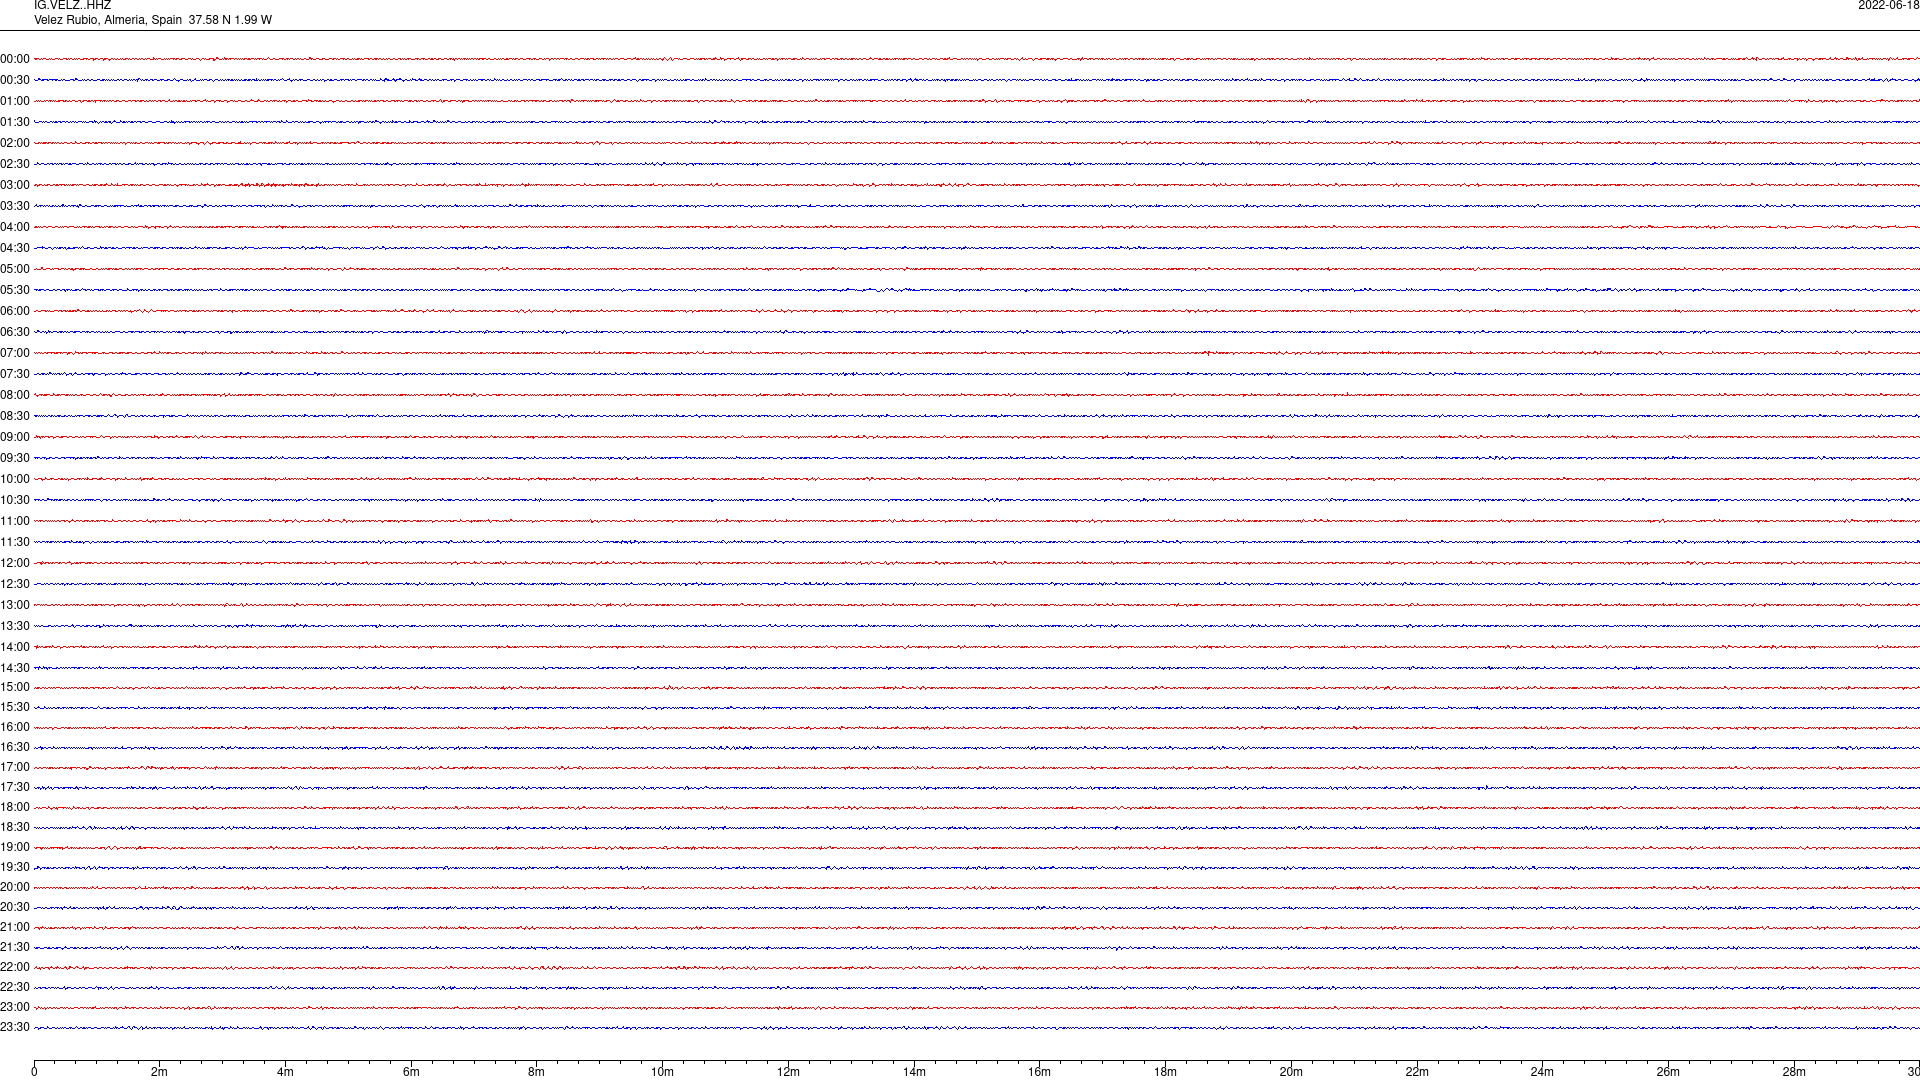
Task: Click the 2022-06-18 date label
Action: 1888,6
